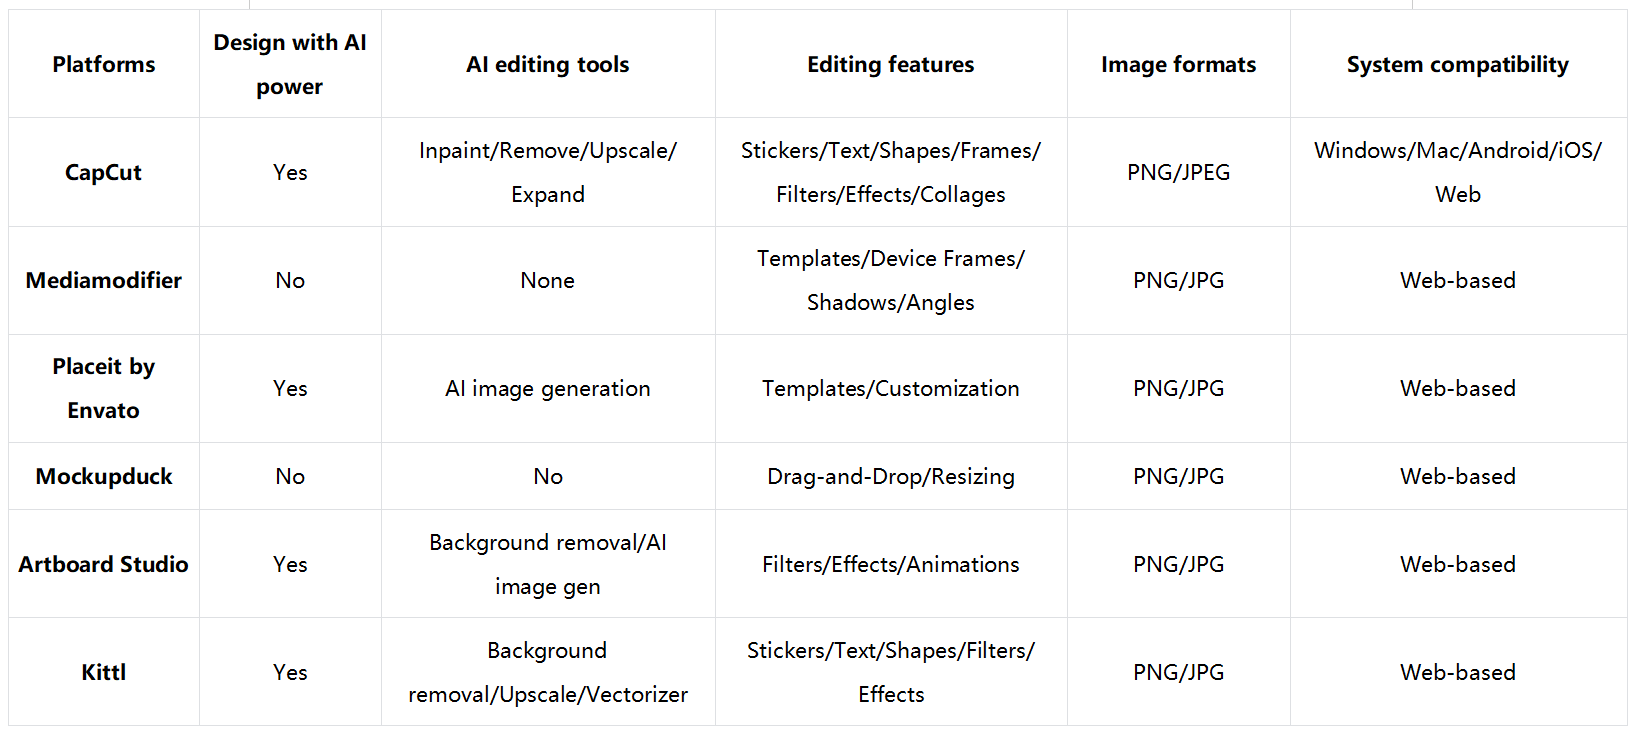Select the Placeit by Envato cell
1644x736 pixels.
click(104, 388)
